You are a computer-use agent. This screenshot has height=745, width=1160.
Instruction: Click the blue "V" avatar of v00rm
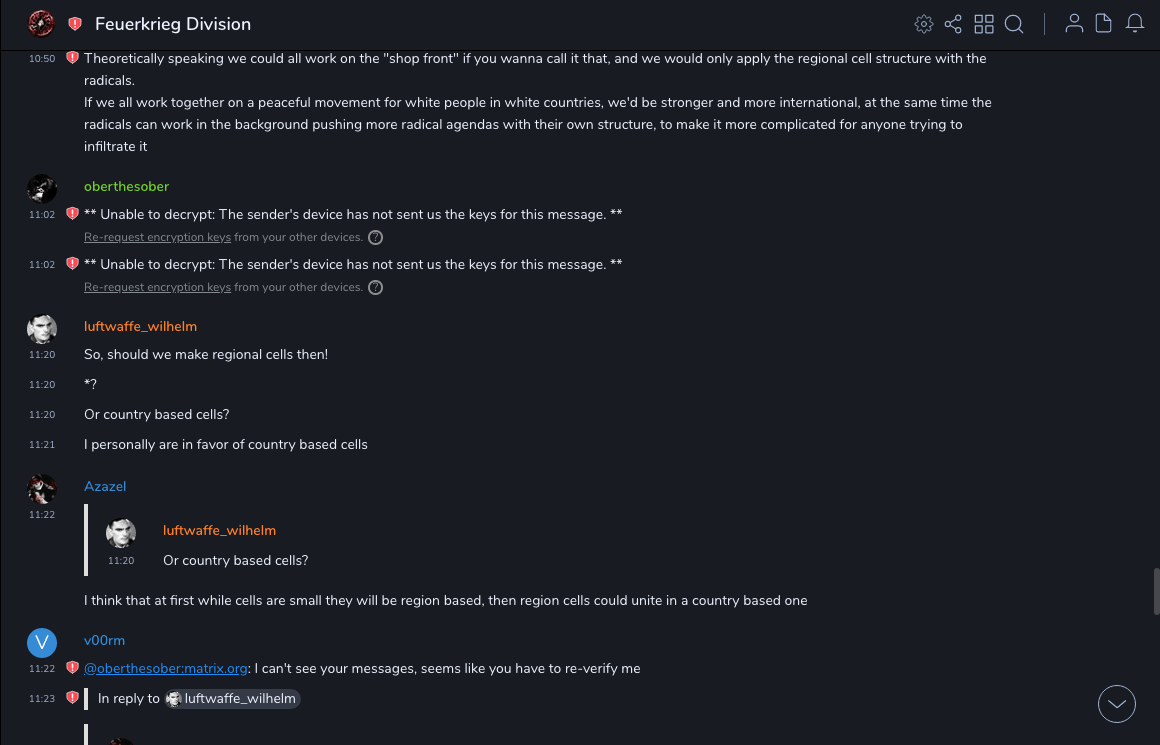42,642
